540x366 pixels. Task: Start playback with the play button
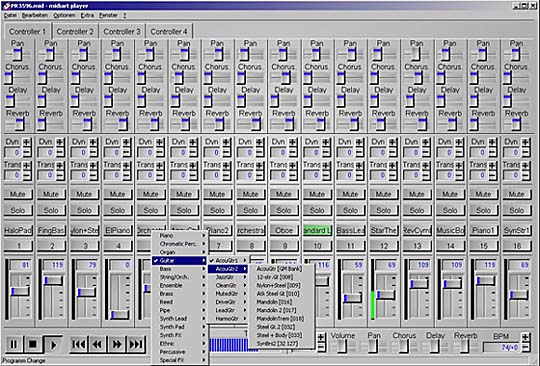53,344
